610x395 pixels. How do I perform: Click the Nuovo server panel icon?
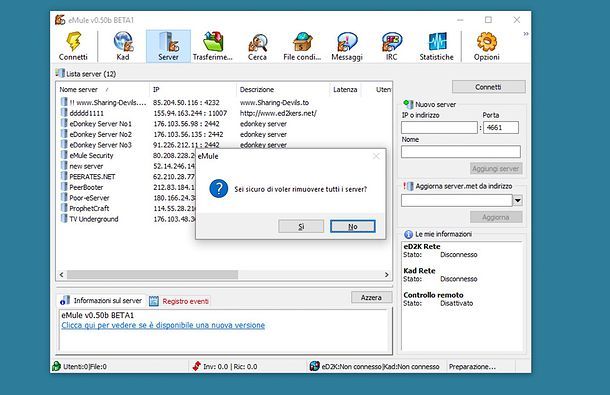point(408,104)
